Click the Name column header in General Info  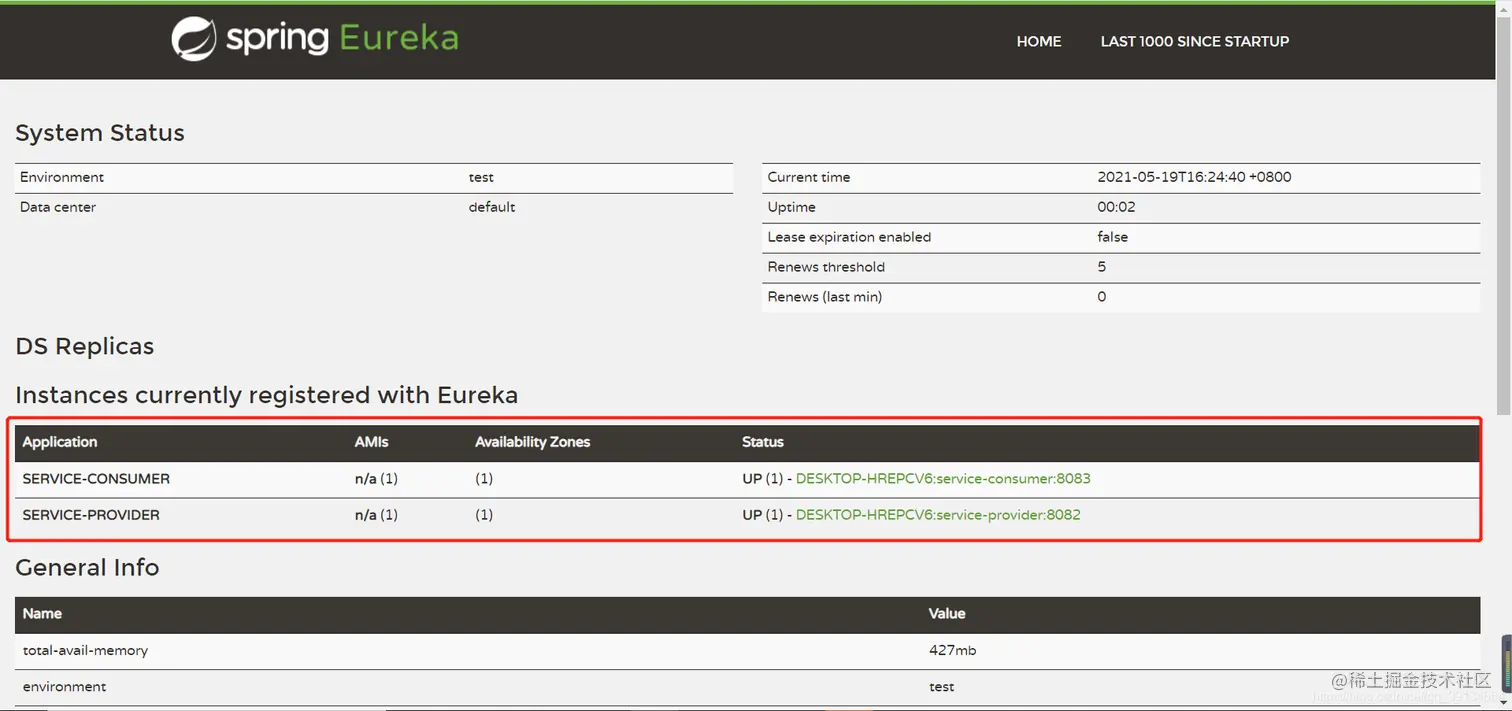click(x=42, y=614)
